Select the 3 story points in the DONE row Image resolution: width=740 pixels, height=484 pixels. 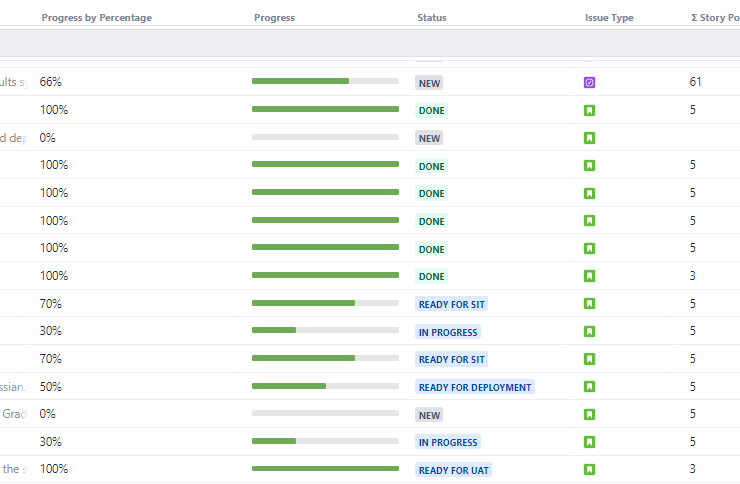pyautogui.click(x=692, y=275)
